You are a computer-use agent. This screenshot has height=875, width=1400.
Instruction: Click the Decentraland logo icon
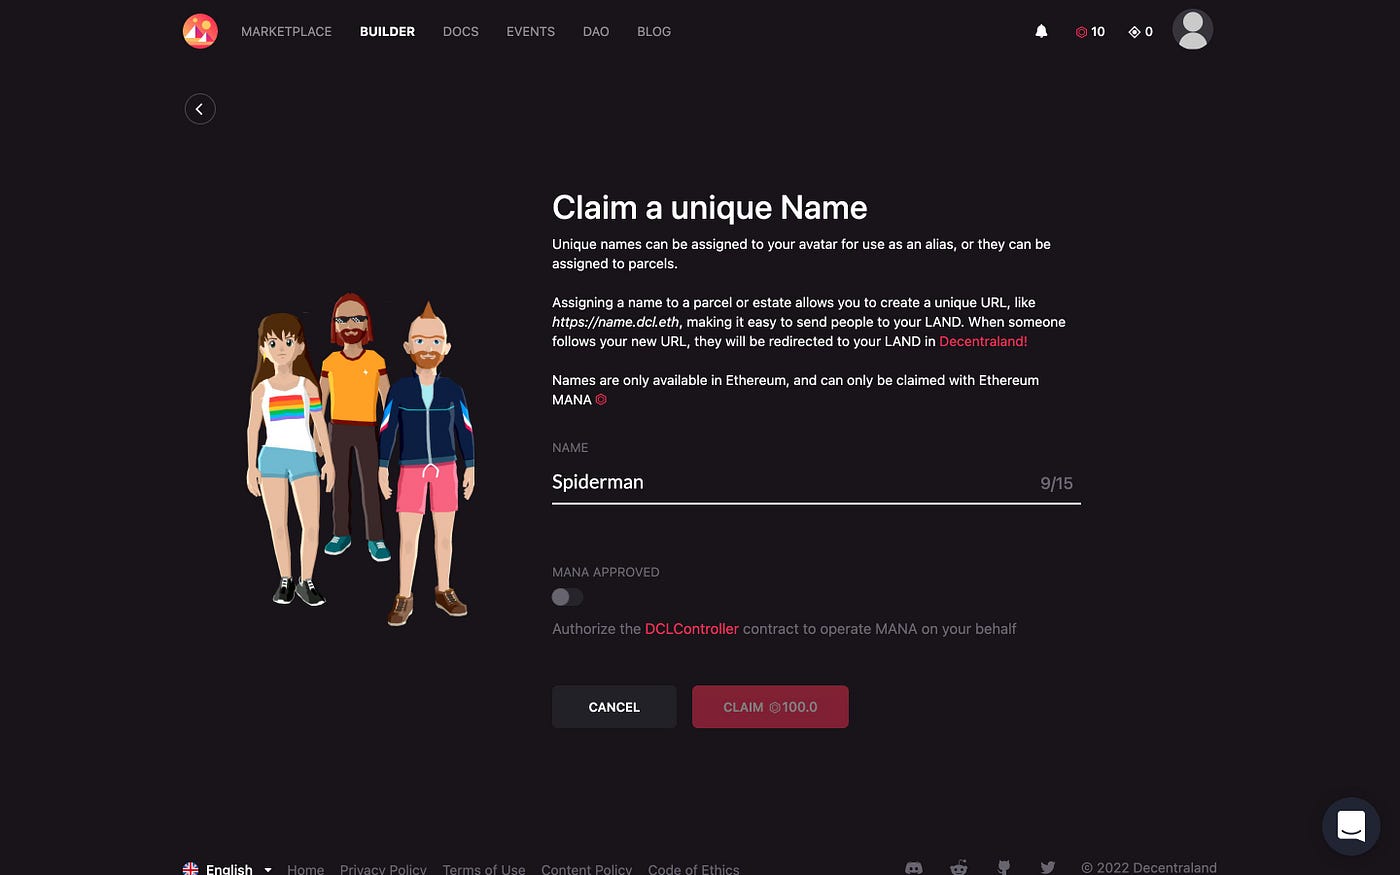(x=200, y=31)
